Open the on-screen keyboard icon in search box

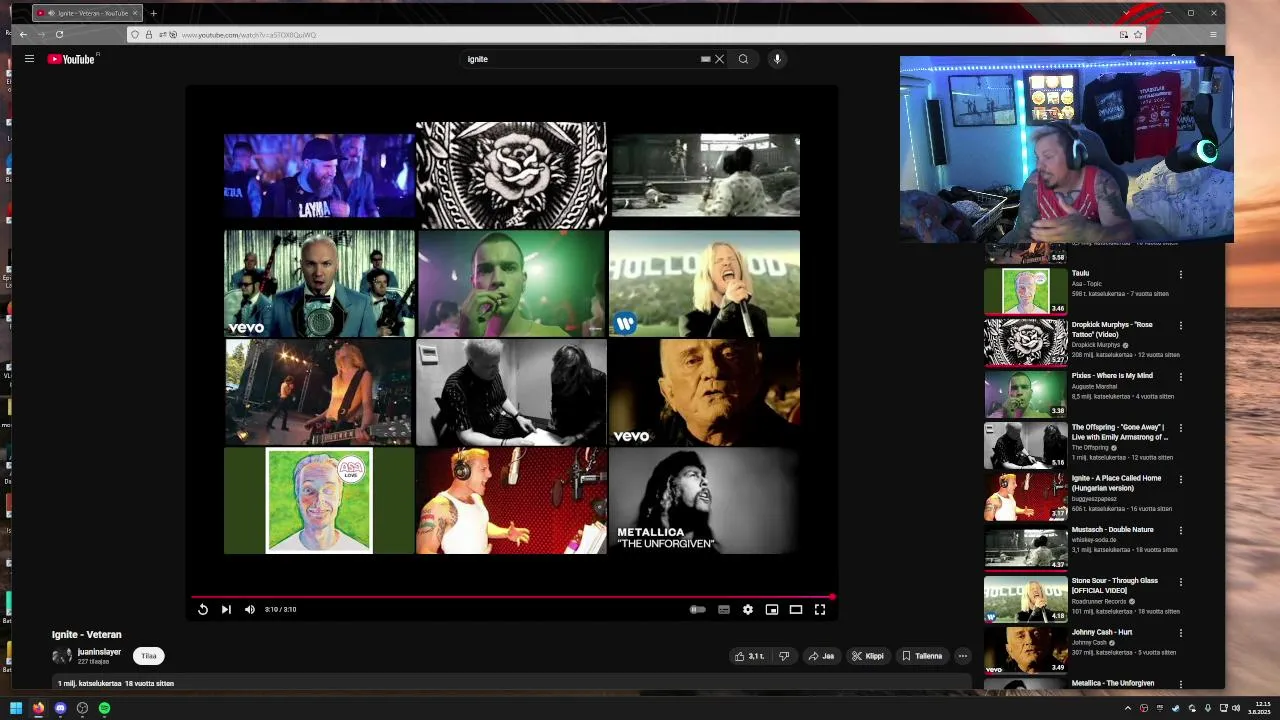(x=705, y=59)
